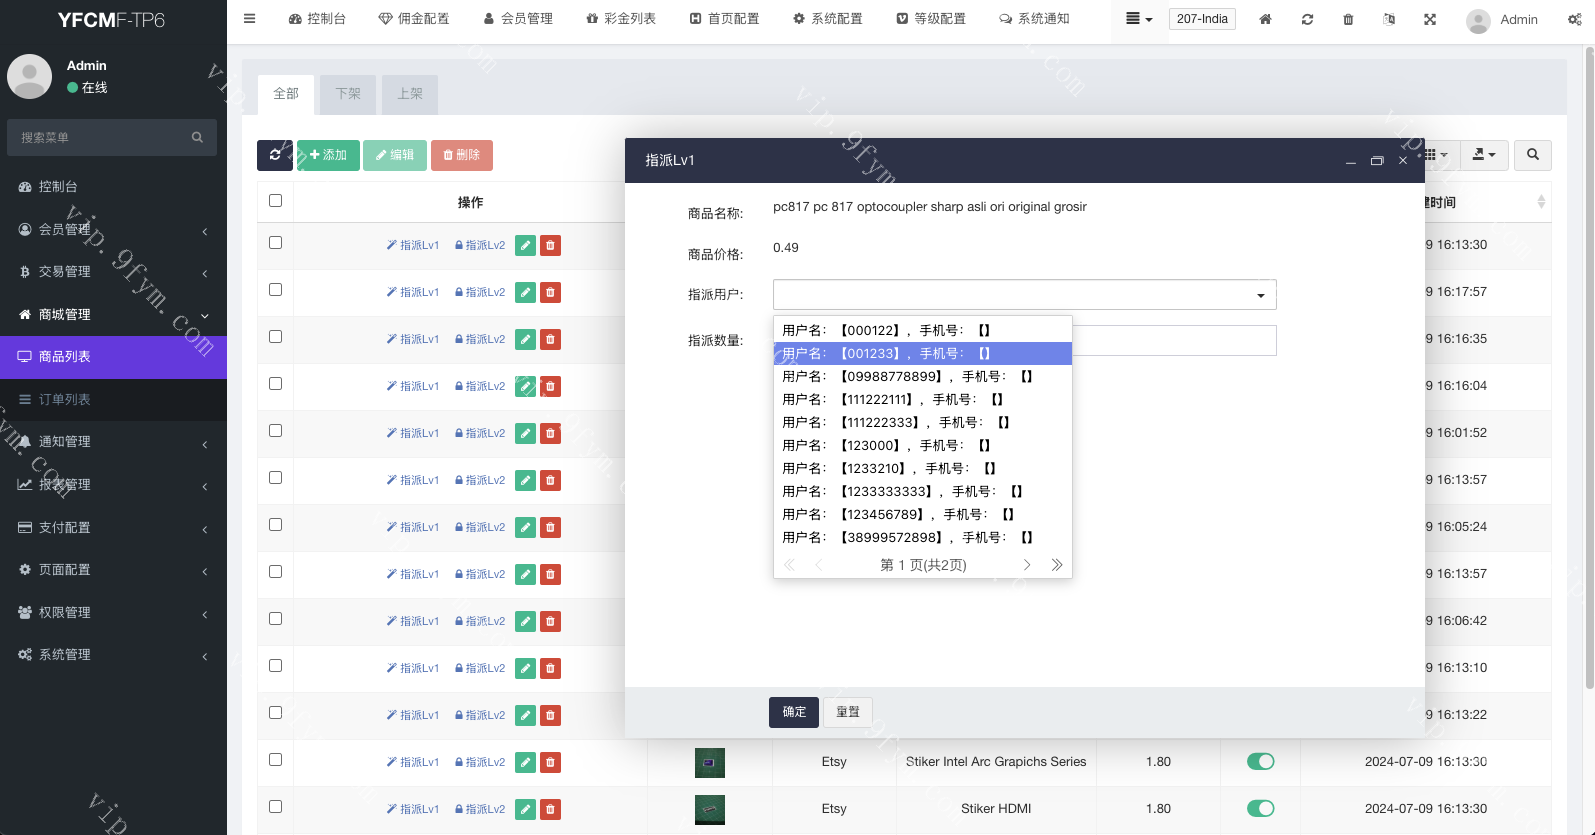The image size is (1595, 835).
Task: Click green edit pencil in first row
Action: 525,245
